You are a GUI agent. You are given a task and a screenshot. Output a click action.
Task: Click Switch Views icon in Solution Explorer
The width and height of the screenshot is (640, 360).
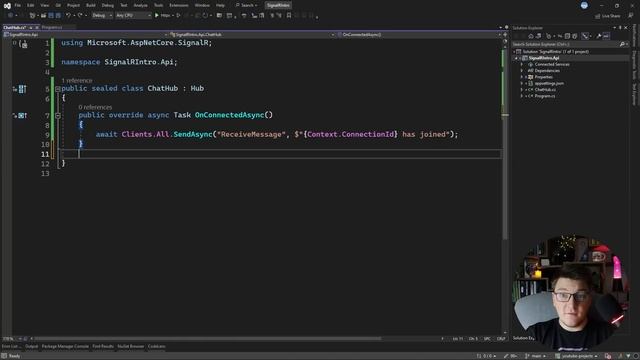[x=539, y=36]
